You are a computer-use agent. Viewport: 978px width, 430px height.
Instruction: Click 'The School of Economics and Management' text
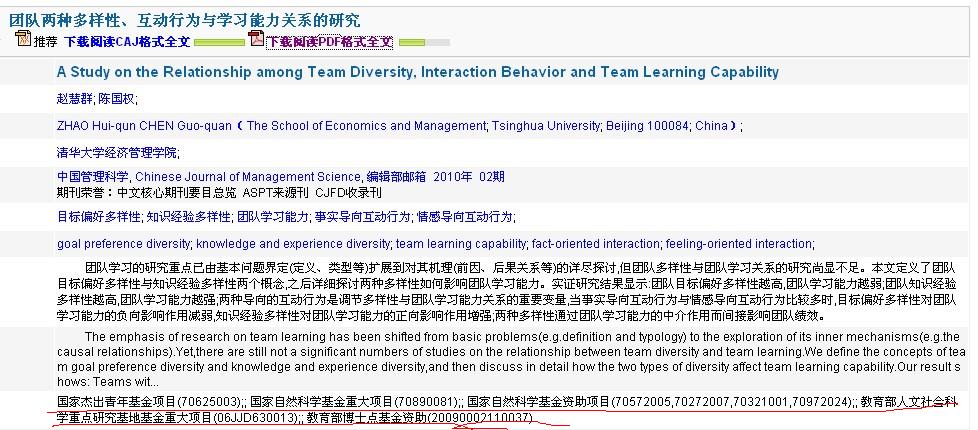[366, 125]
